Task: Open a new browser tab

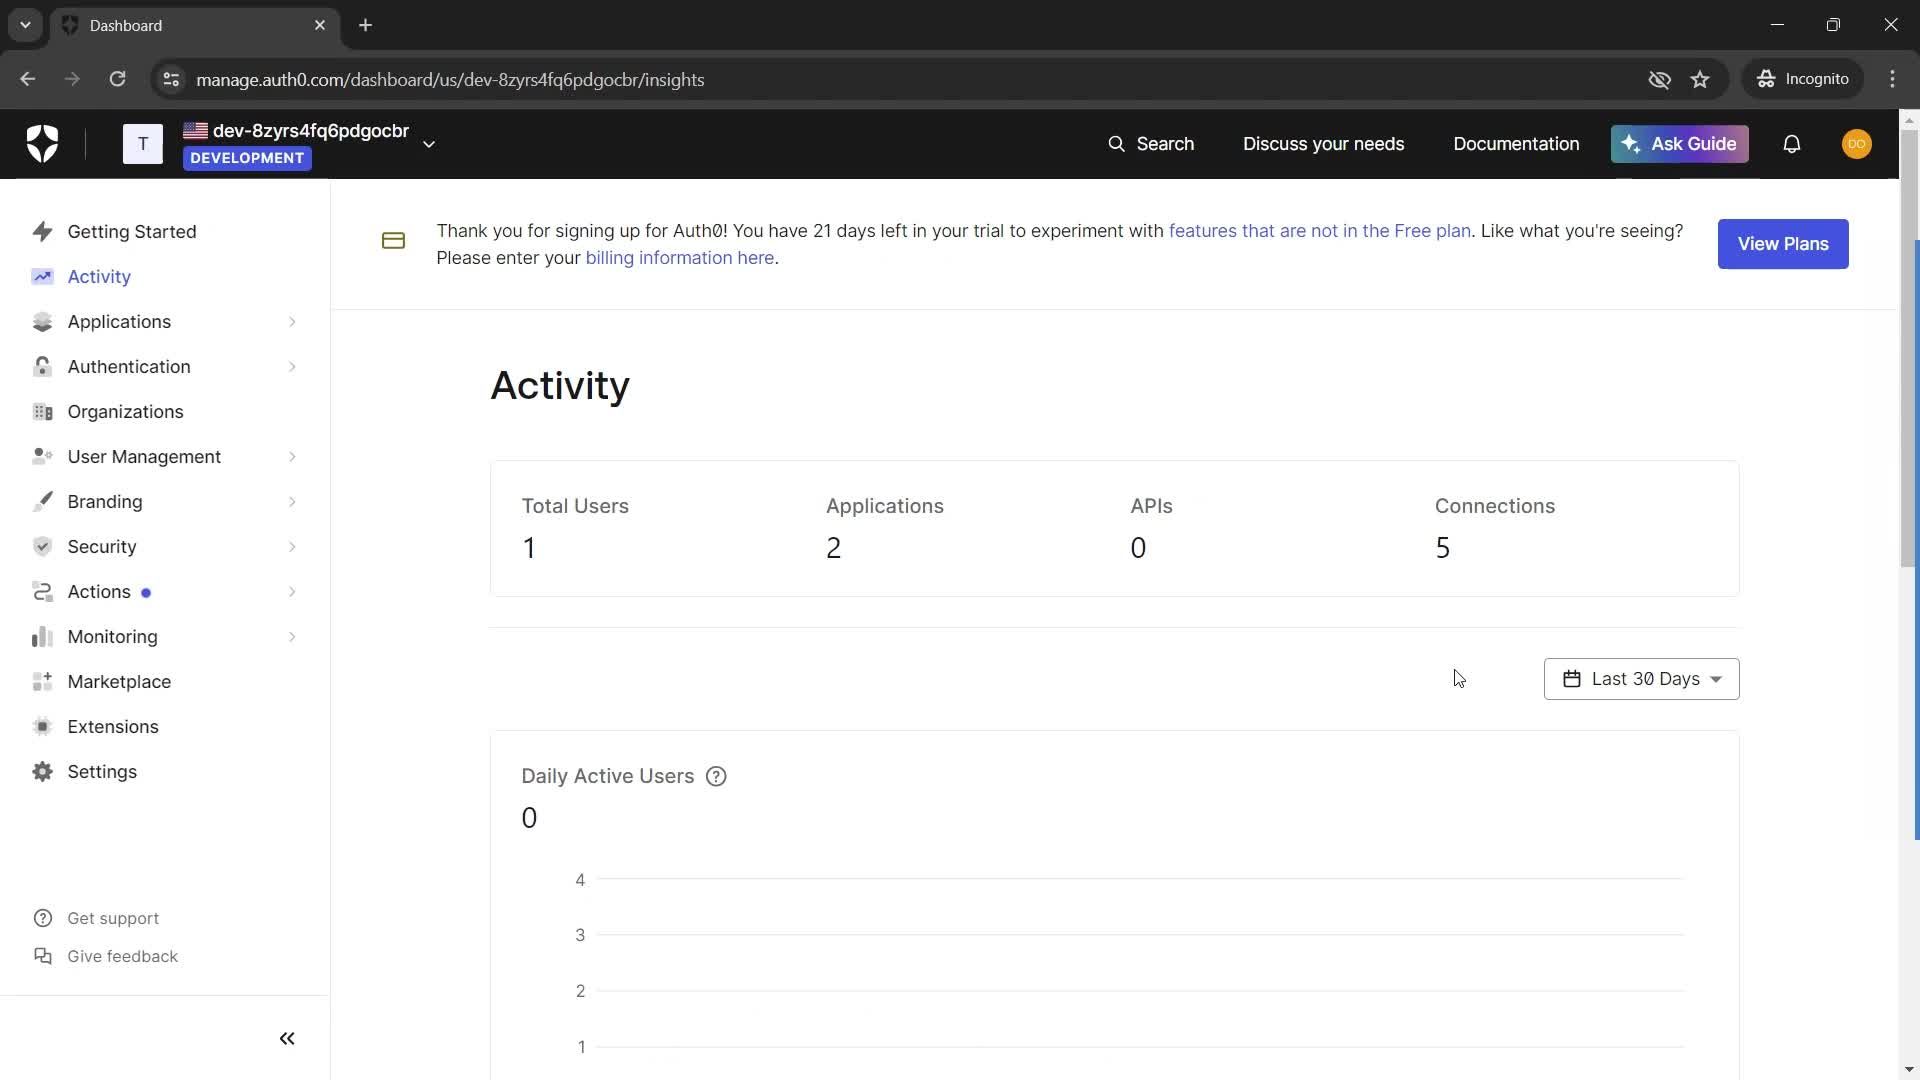Action: (x=366, y=25)
